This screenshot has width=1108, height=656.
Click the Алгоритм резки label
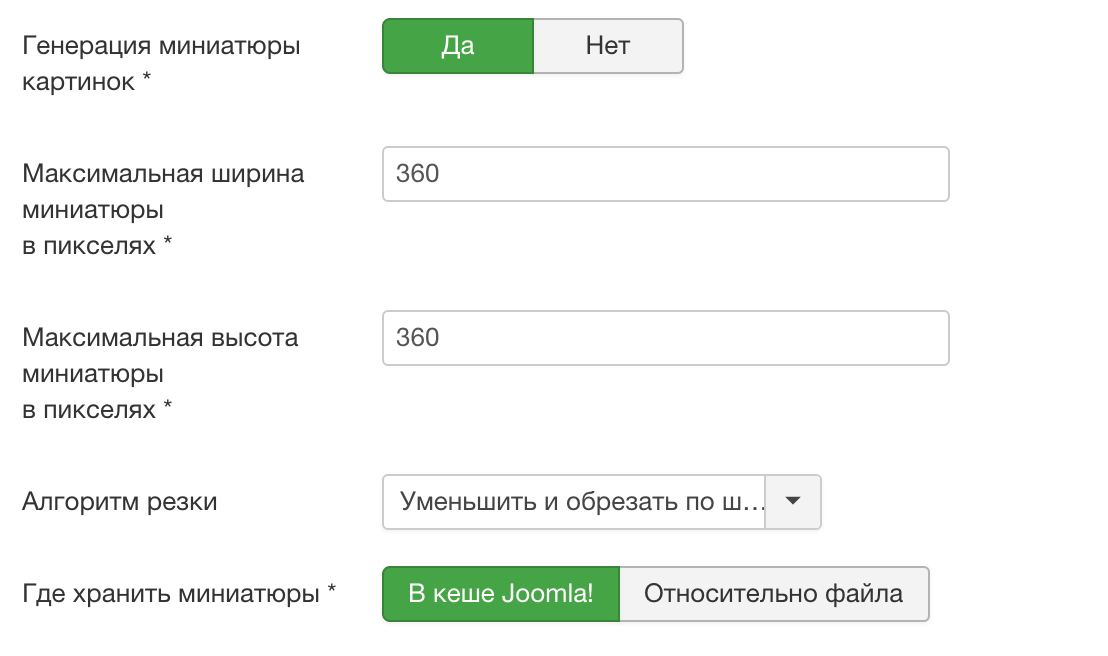click(120, 501)
